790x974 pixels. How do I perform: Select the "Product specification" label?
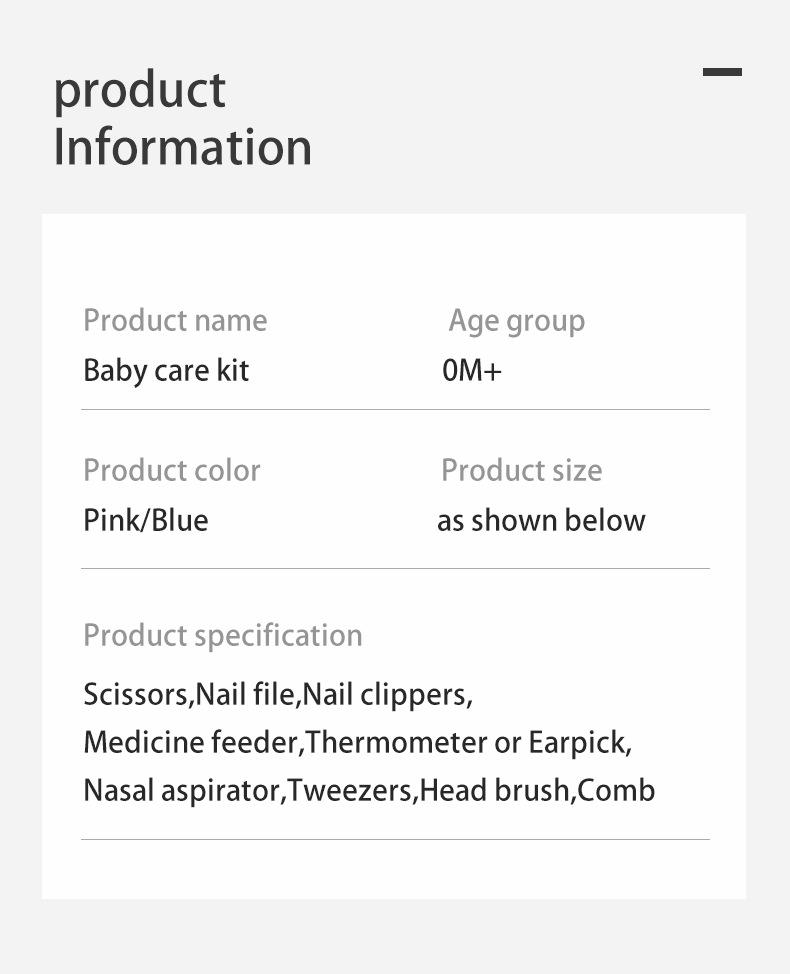(x=222, y=636)
